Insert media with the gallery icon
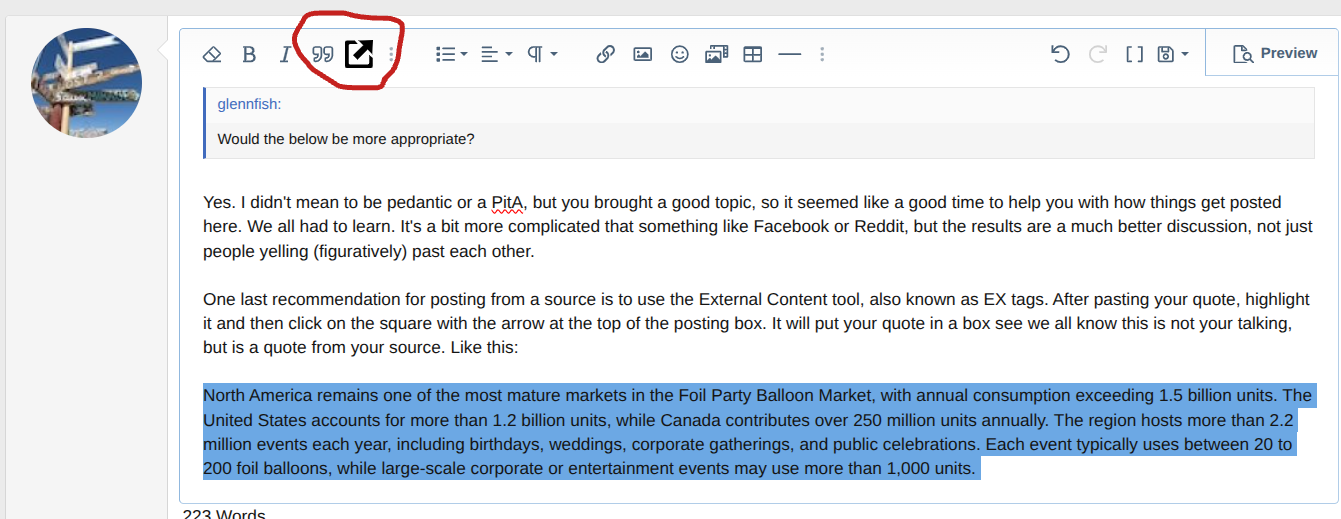Viewport: 1341px width, 519px height. [716, 54]
